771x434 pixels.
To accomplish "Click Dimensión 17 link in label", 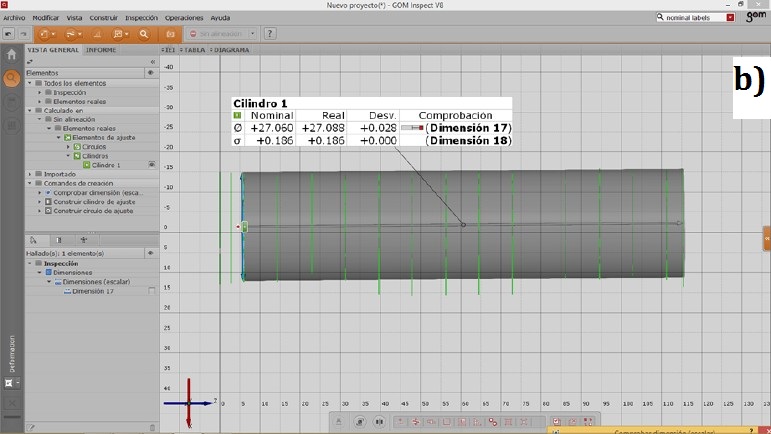I will pyautogui.click(x=469, y=128).
